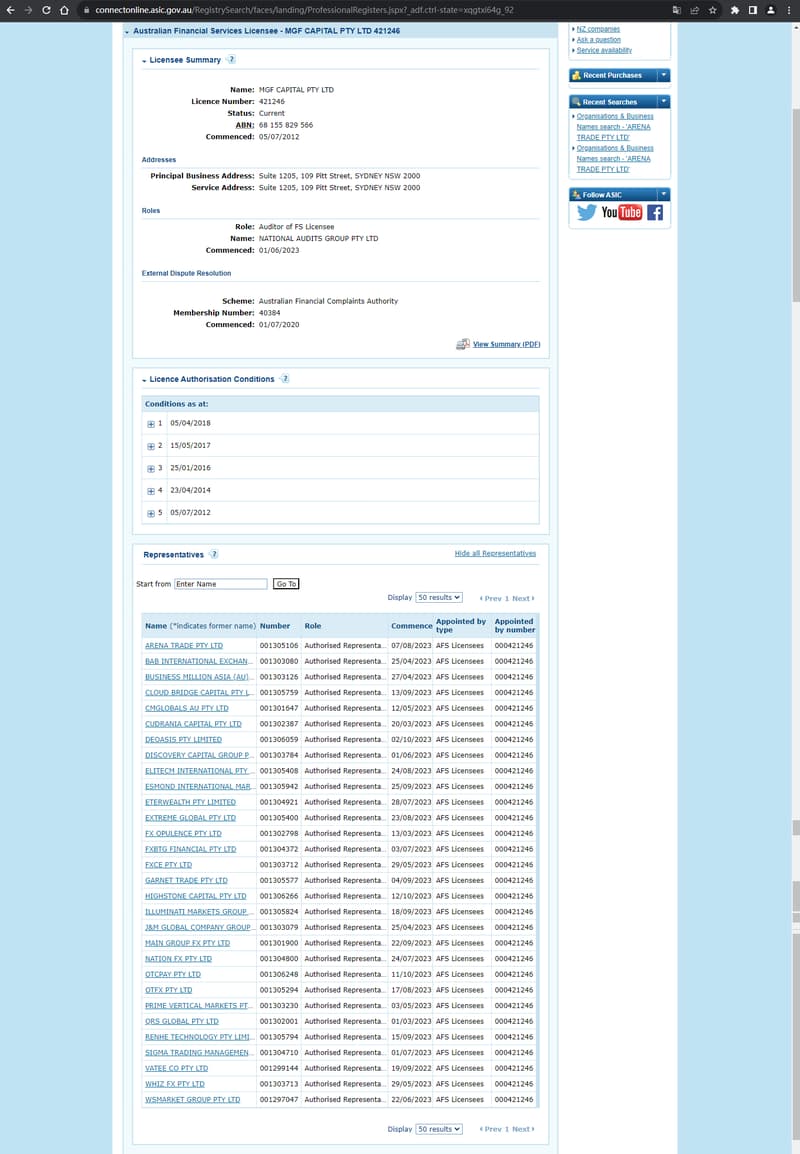Open NATION FX PTY LTD link
Screen dimensions: 800x1154
(x=178, y=958)
